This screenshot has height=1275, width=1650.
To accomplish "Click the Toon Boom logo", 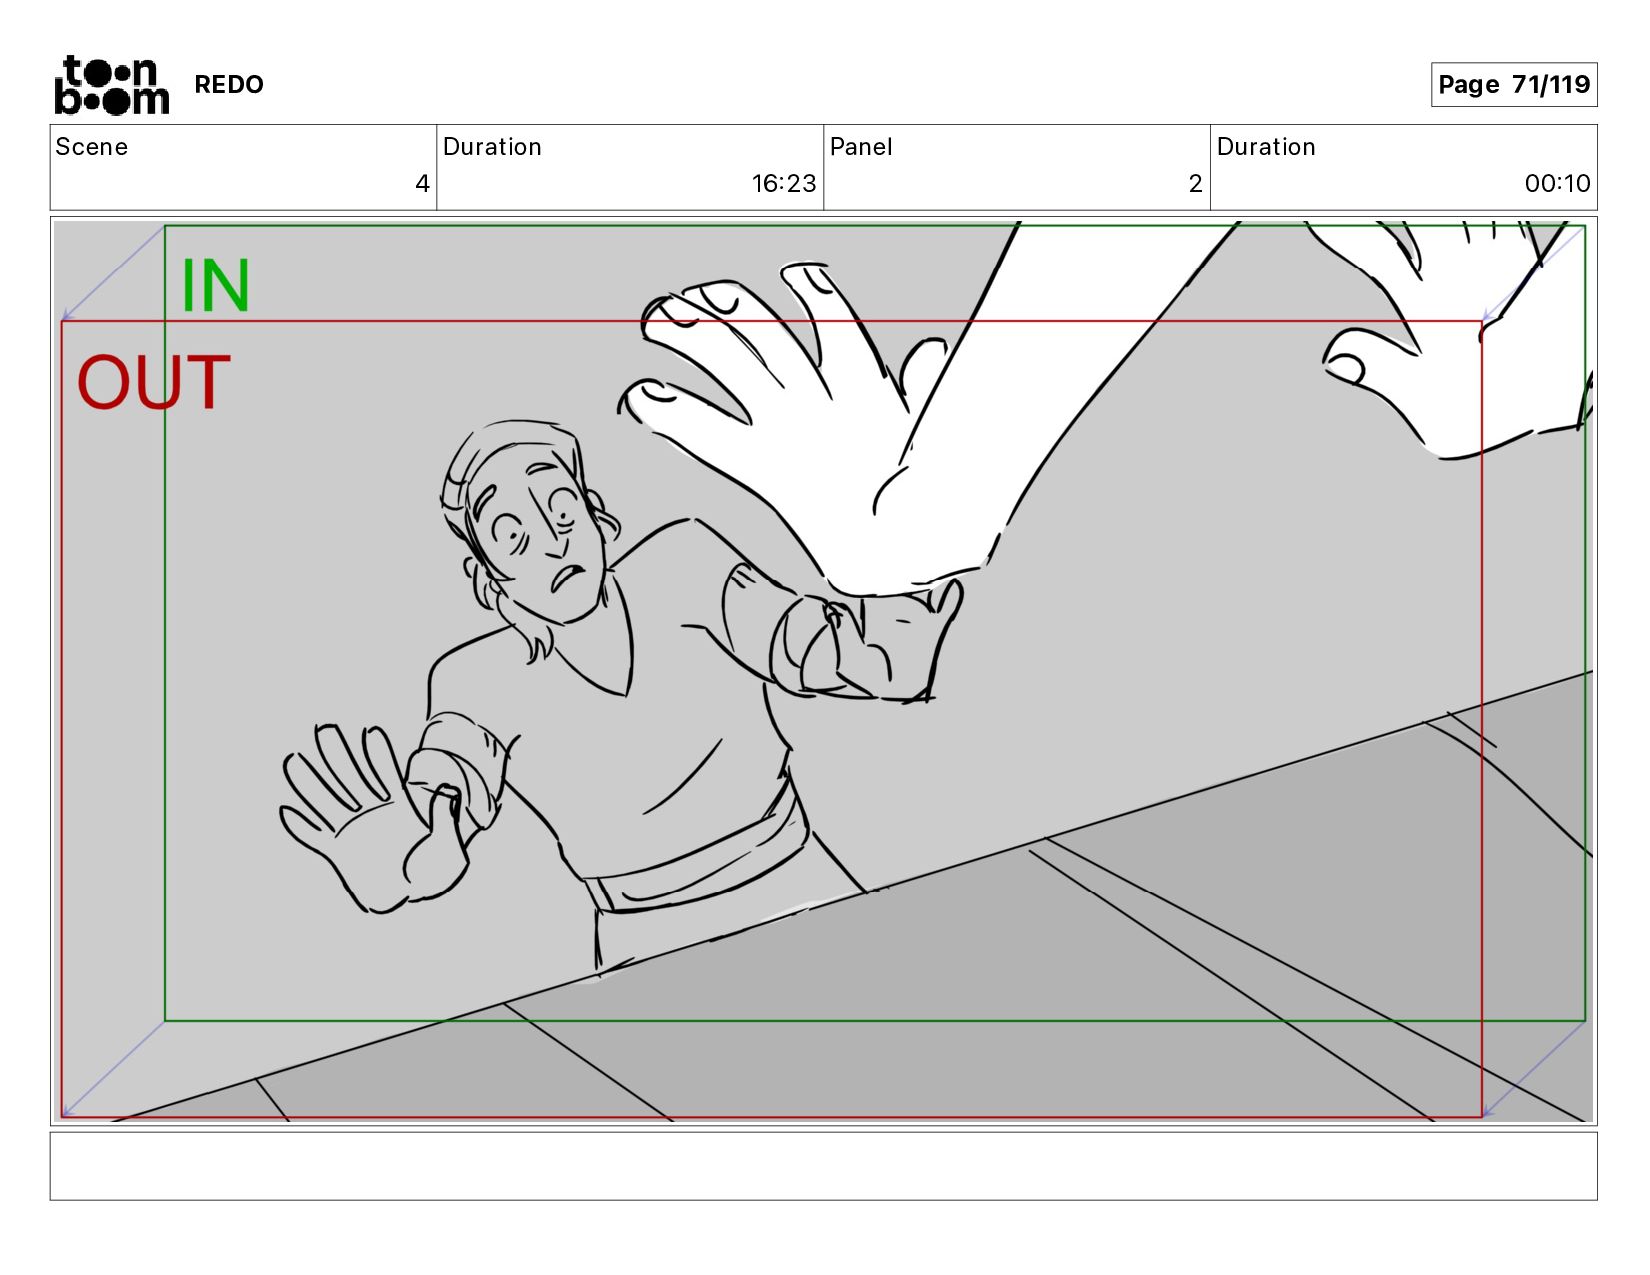I will point(111,85).
